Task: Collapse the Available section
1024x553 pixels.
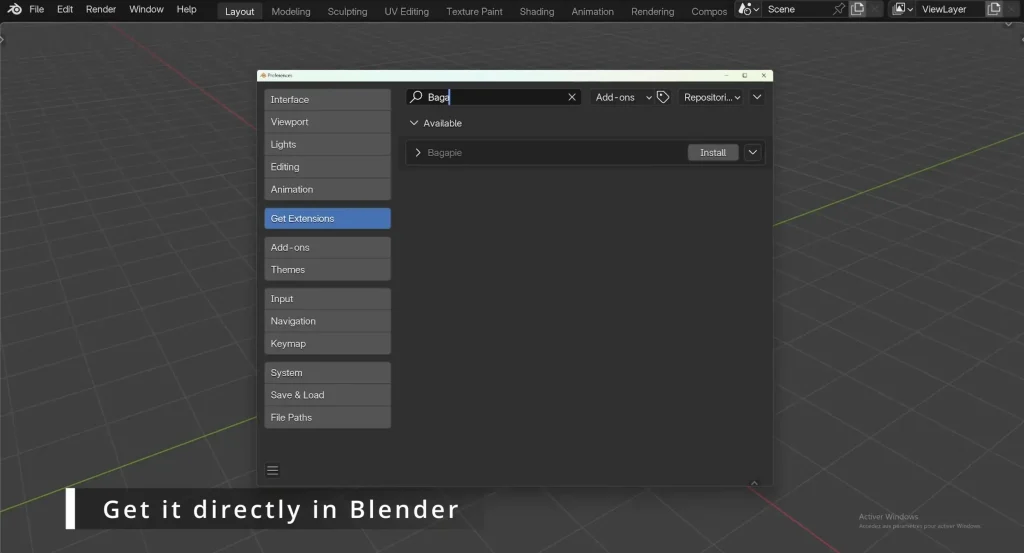Action: click(415, 123)
